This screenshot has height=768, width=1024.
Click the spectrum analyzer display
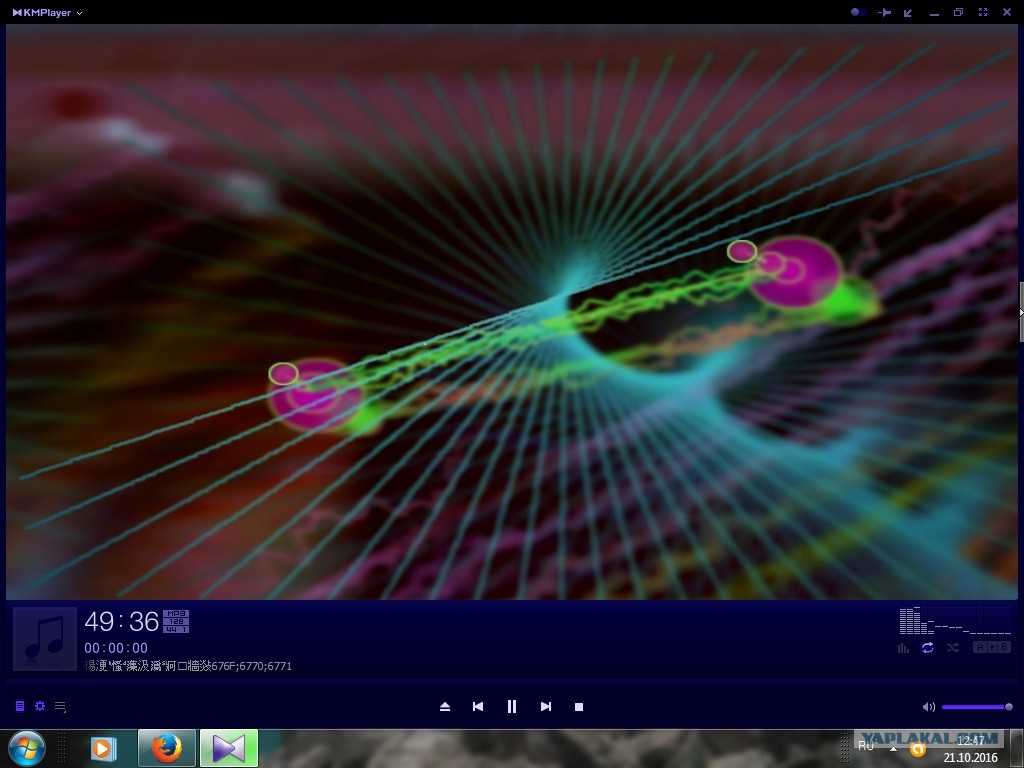[x=955, y=620]
